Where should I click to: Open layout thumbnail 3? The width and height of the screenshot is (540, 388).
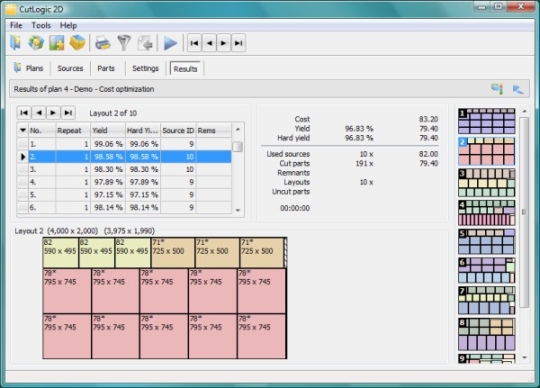click(487, 182)
